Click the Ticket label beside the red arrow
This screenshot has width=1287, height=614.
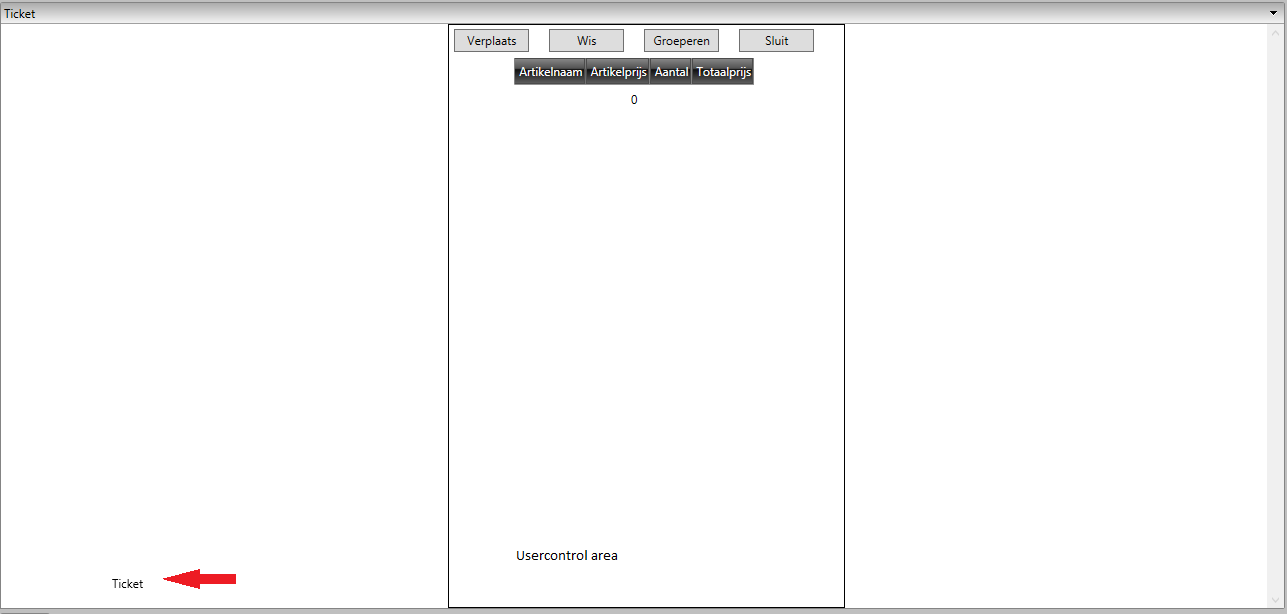127,584
